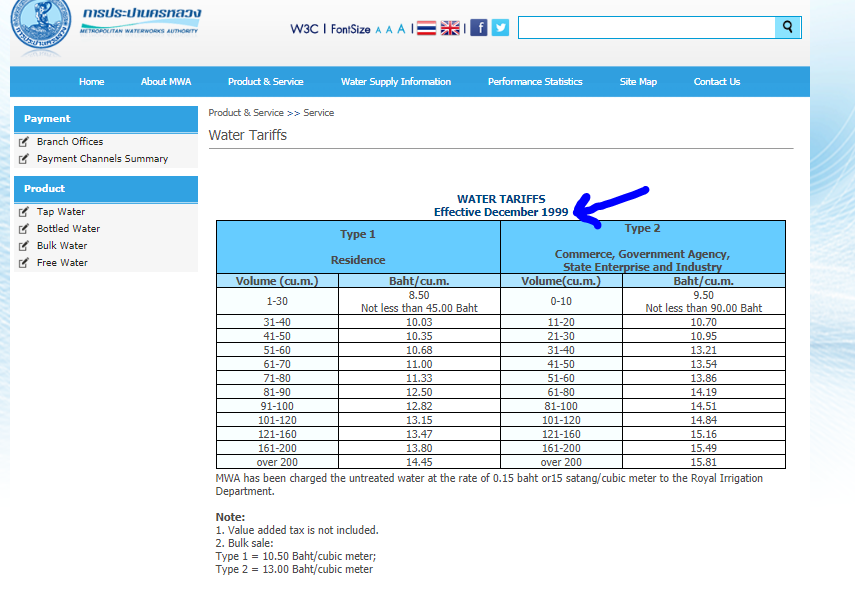The height and width of the screenshot is (592, 855).
Task: Click the edit icon beside Tap Water
Action: [x=23, y=212]
